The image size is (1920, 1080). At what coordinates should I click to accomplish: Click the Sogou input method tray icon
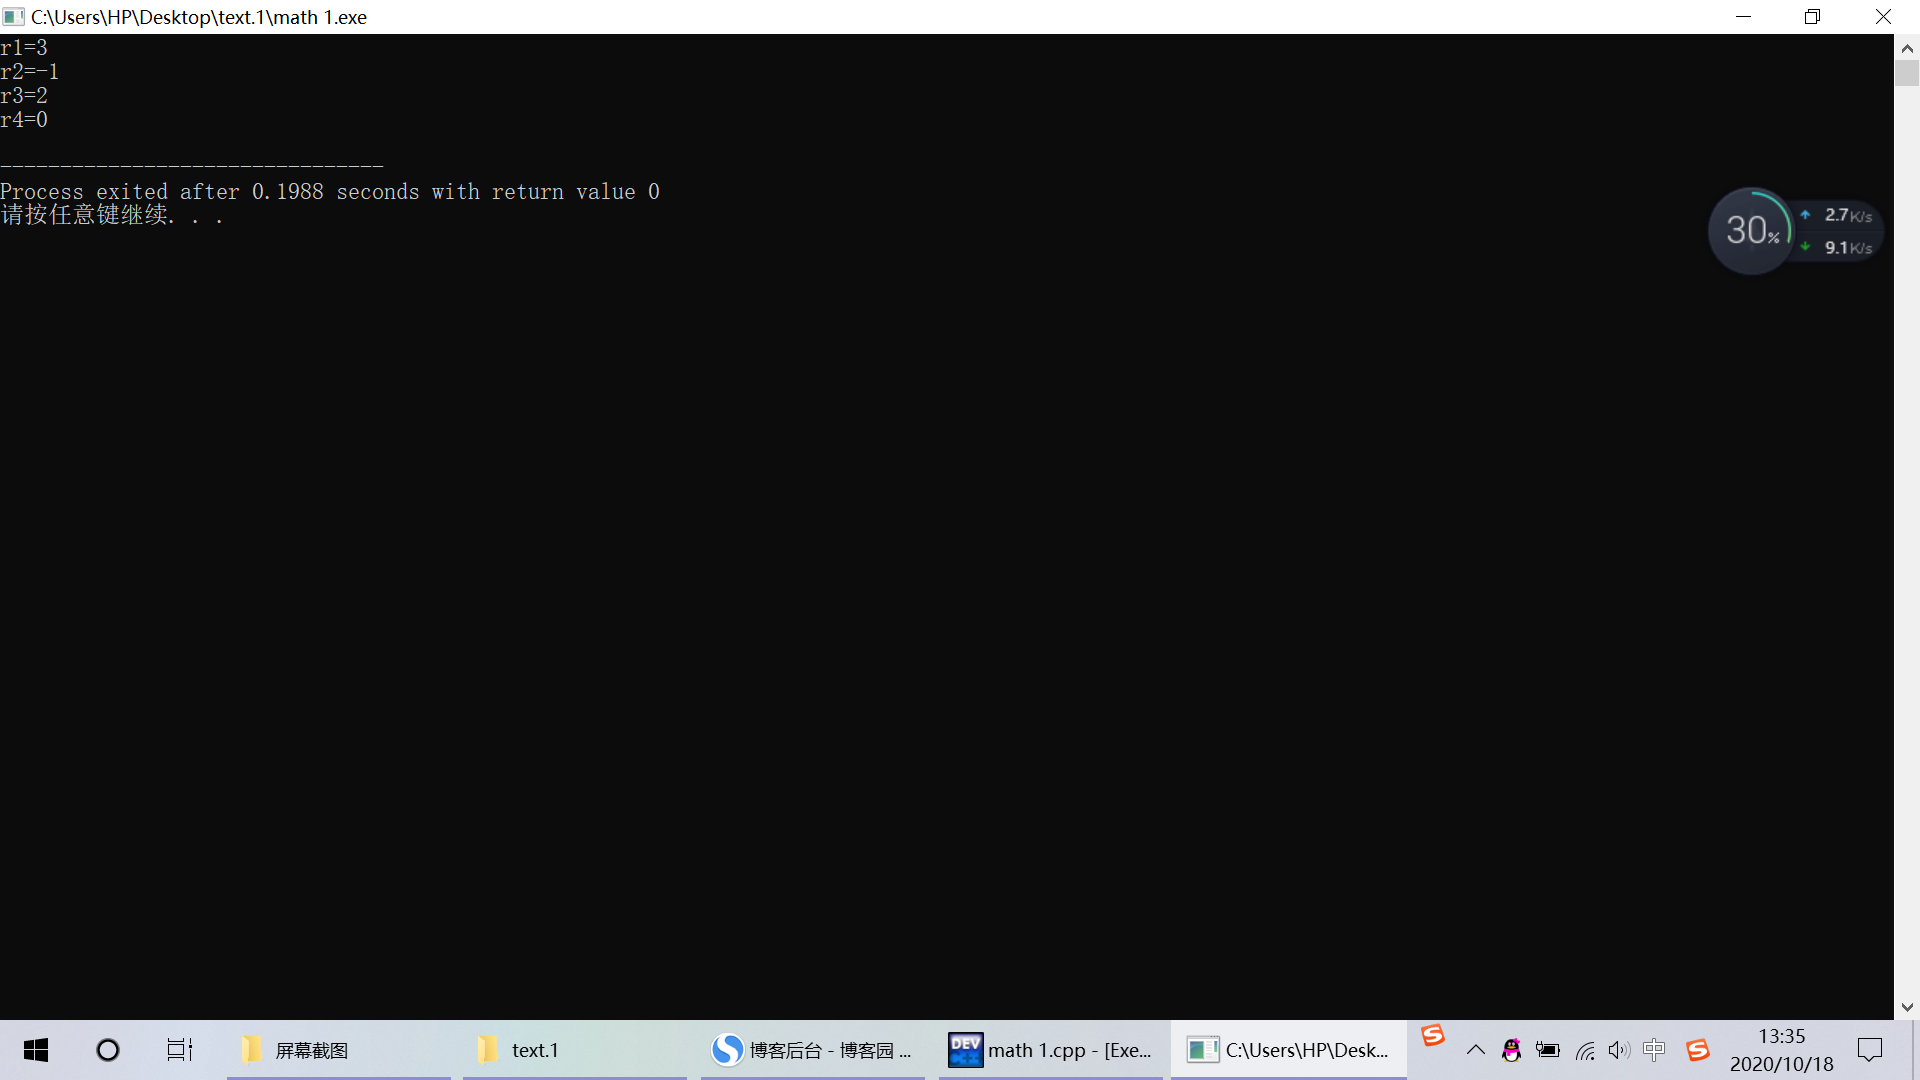(1697, 1050)
